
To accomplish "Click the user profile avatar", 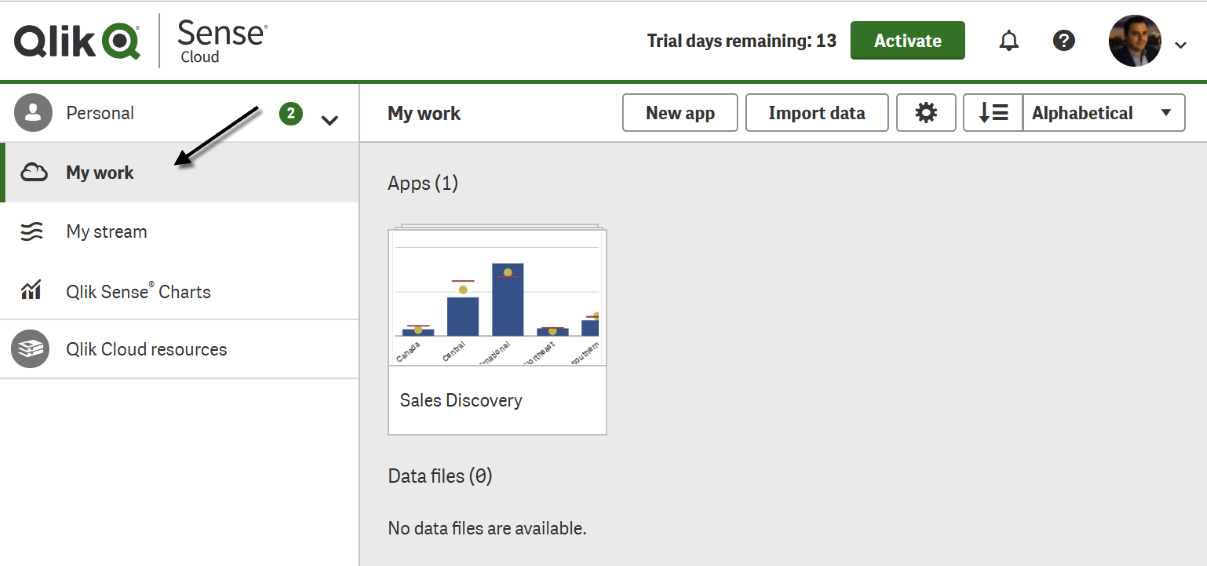I will (x=1135, y=41).
